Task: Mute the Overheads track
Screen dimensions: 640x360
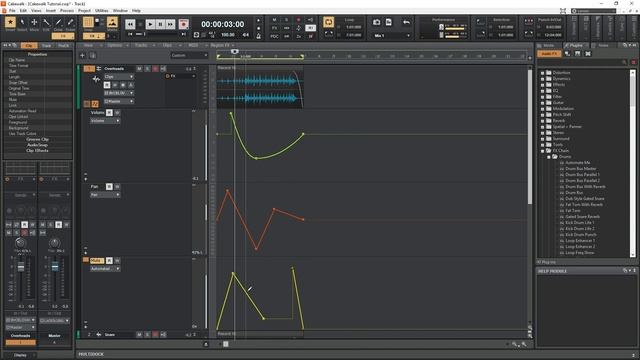Action: click(139, 69)
